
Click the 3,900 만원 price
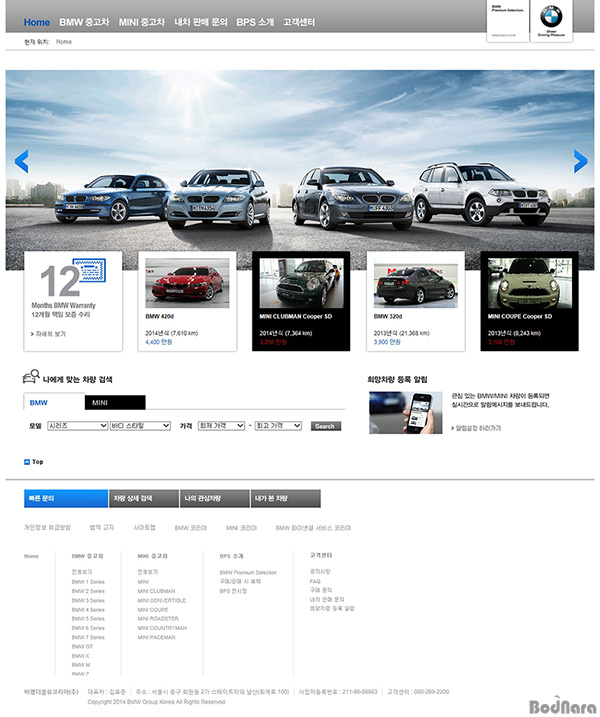(387, 342)
